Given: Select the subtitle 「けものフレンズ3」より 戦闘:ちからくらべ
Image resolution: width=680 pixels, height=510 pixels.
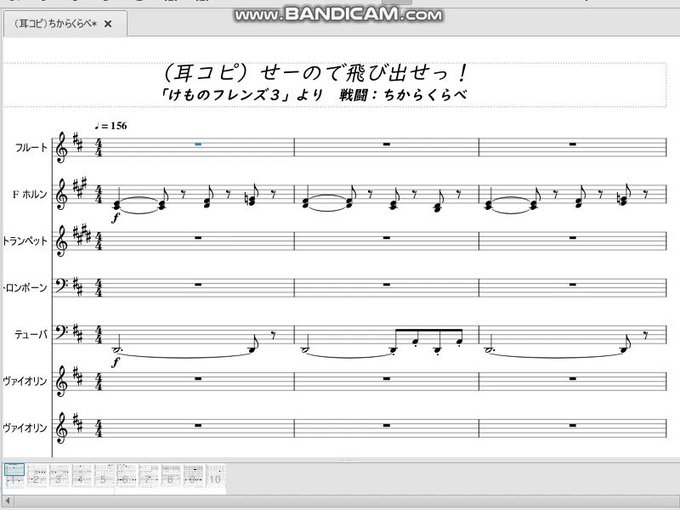Looking at the screenshot, I should [x=314, y=95].
